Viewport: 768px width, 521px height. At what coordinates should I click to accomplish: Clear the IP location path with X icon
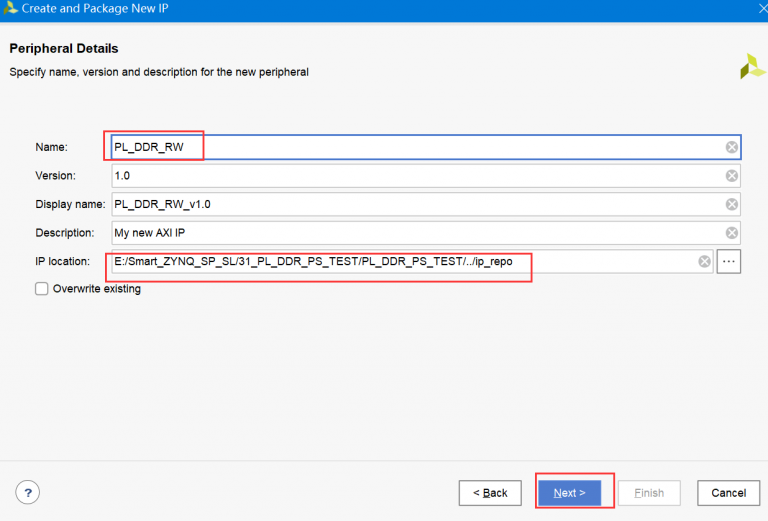tap(704, 262)
